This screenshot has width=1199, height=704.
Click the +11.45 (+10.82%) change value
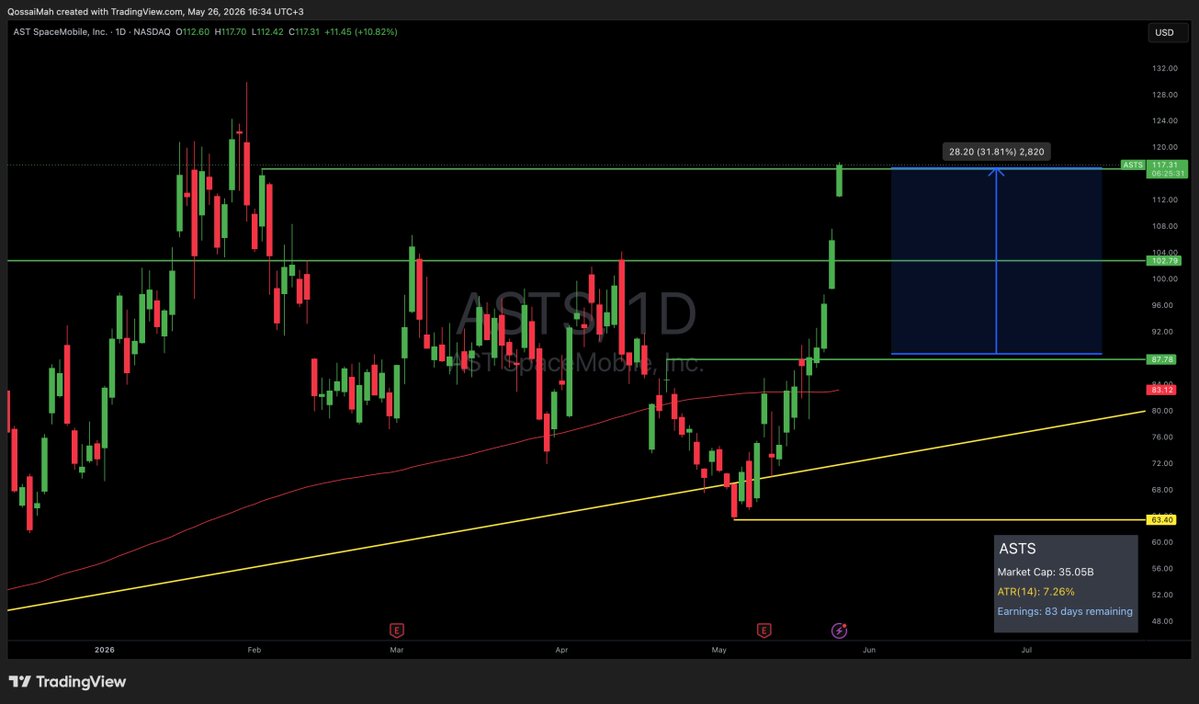coord(360,32)
